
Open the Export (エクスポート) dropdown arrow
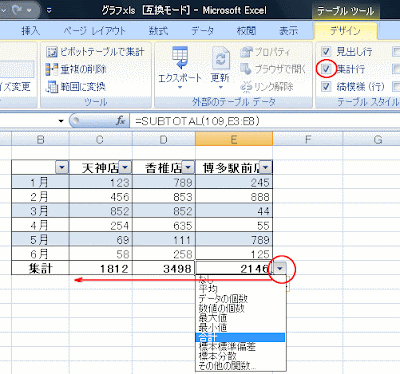click(x=180, y=88)
